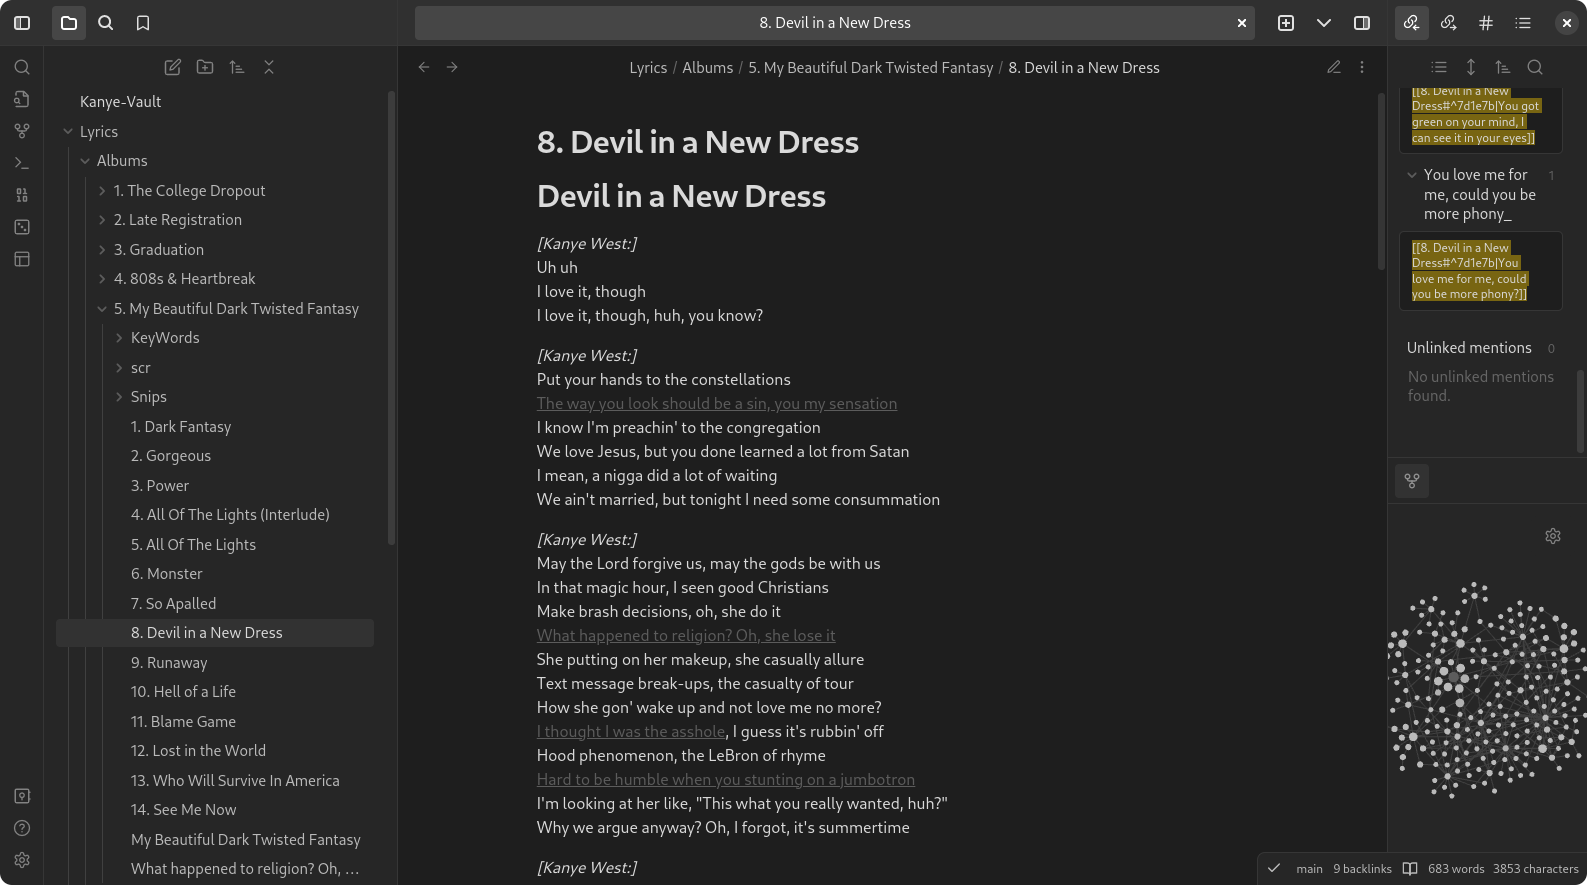Viewport: 1587px width, 885px height.
Task: Create a new note
Action: pyautogui.click(x=173, y=67)
